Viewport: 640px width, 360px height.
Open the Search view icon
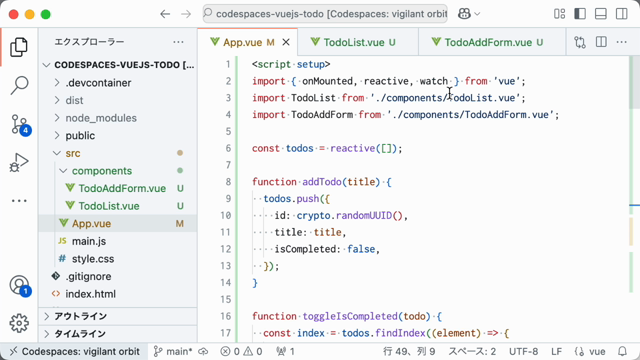tap(19, 85)
